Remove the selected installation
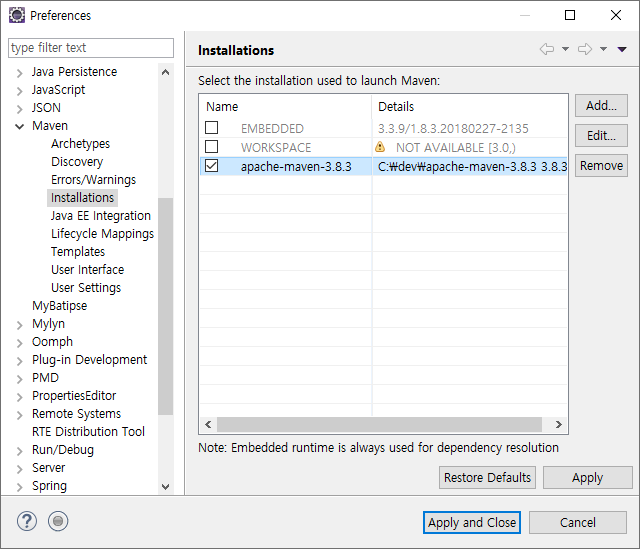The width and height of the screenshot is (640, 549). click(601, 165)
